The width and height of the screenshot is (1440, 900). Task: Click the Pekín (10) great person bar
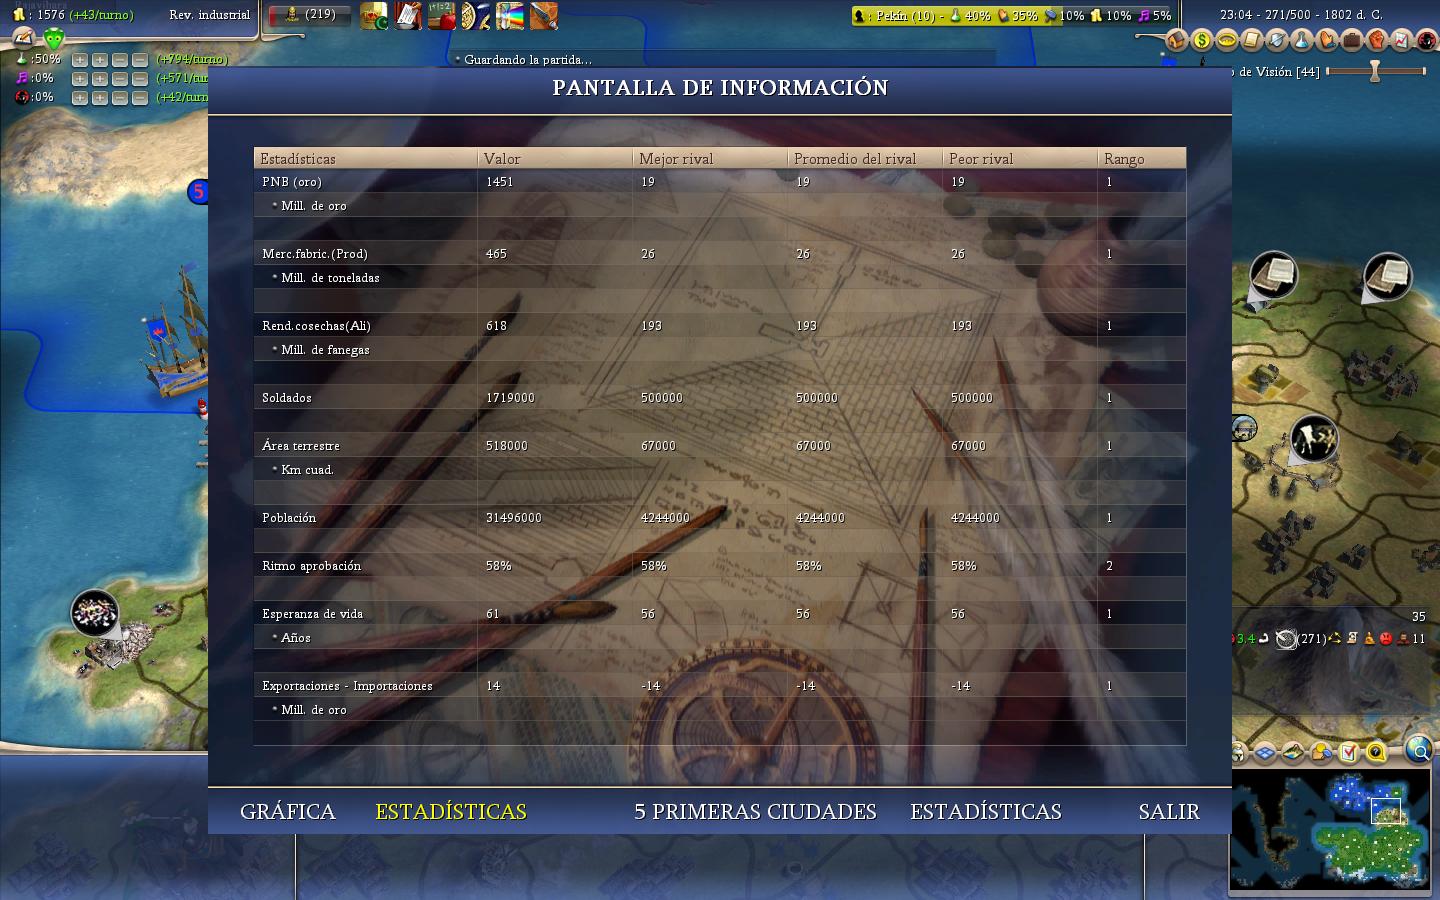pyautogui.click(x=1013, y=16)
